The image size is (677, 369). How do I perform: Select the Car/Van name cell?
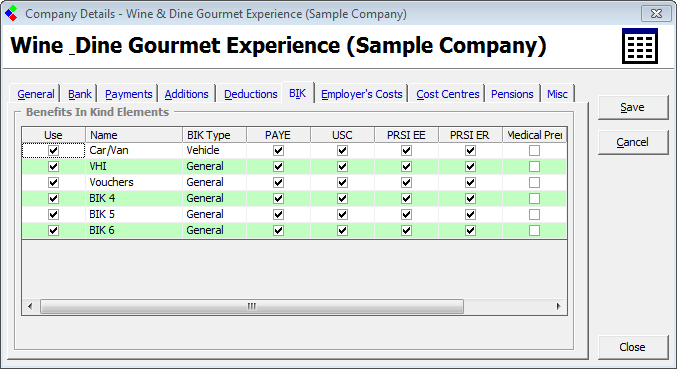coord(134,151)
